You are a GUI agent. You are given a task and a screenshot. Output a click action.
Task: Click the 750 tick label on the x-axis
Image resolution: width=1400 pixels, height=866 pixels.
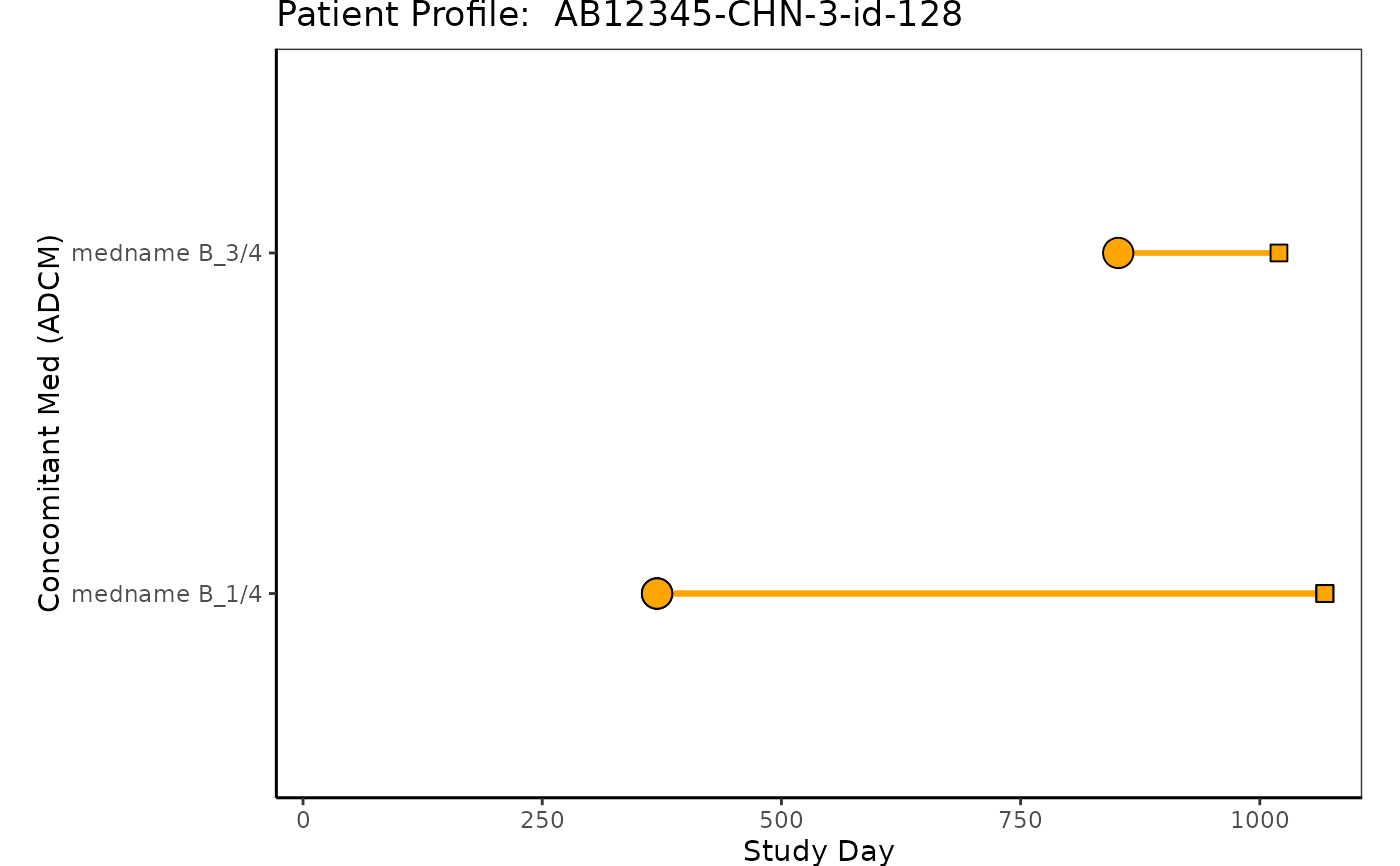pyautogui.click(x=1020, y=820)
